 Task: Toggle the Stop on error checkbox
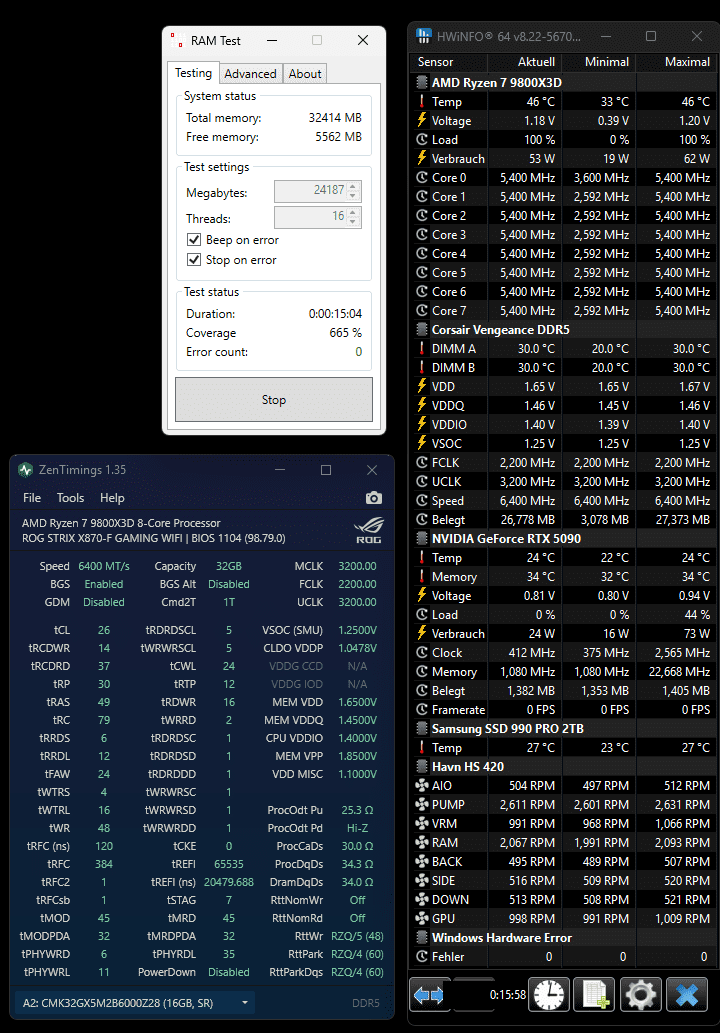tap(194, 260)
